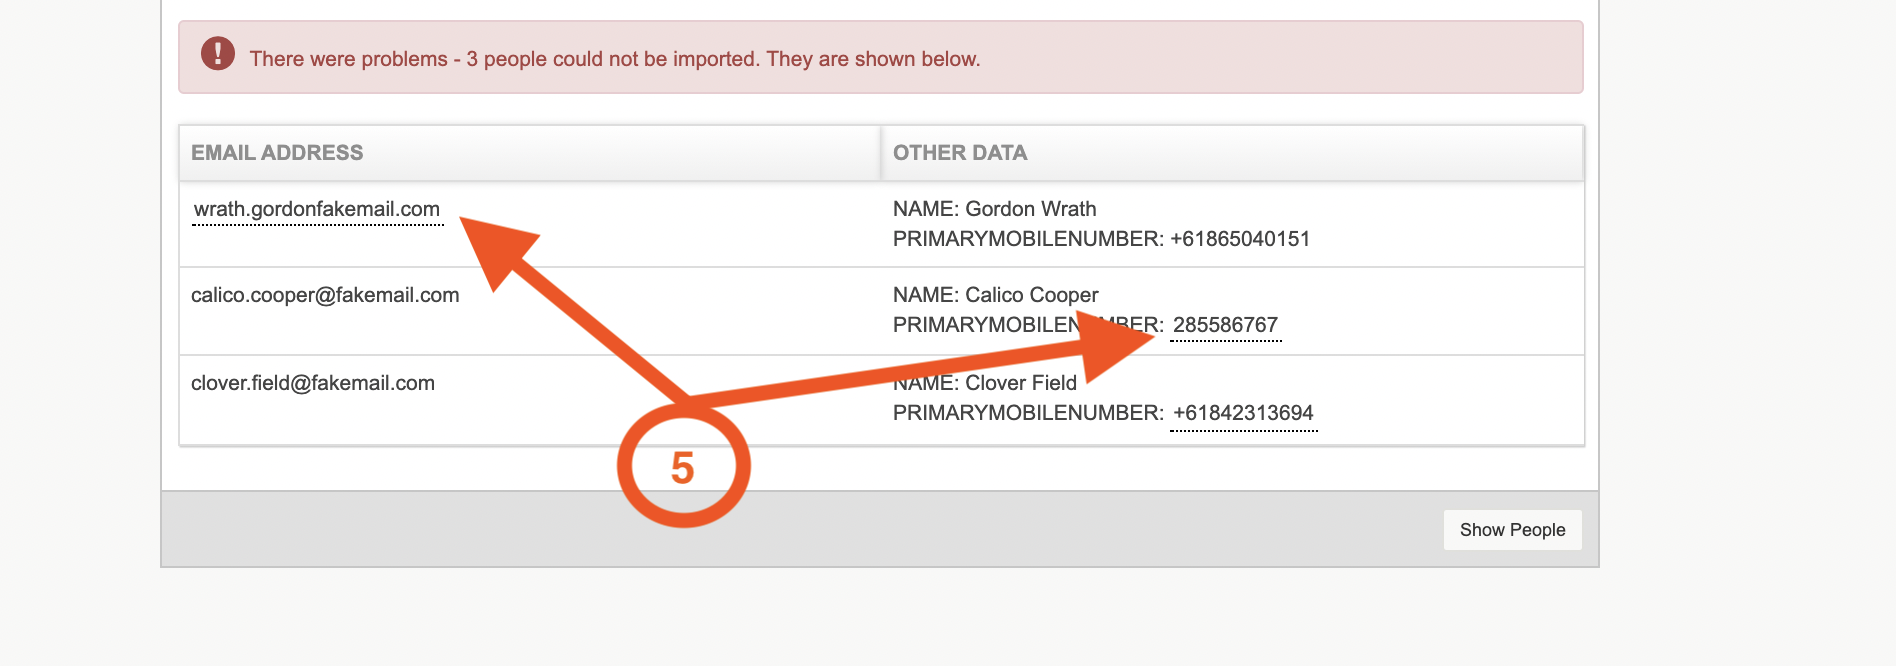The width and height of the screenshot is (1896, 666).
Task: Select the calico.cooper@fakemail.com email cell
Action: click(x=325, y=295)
